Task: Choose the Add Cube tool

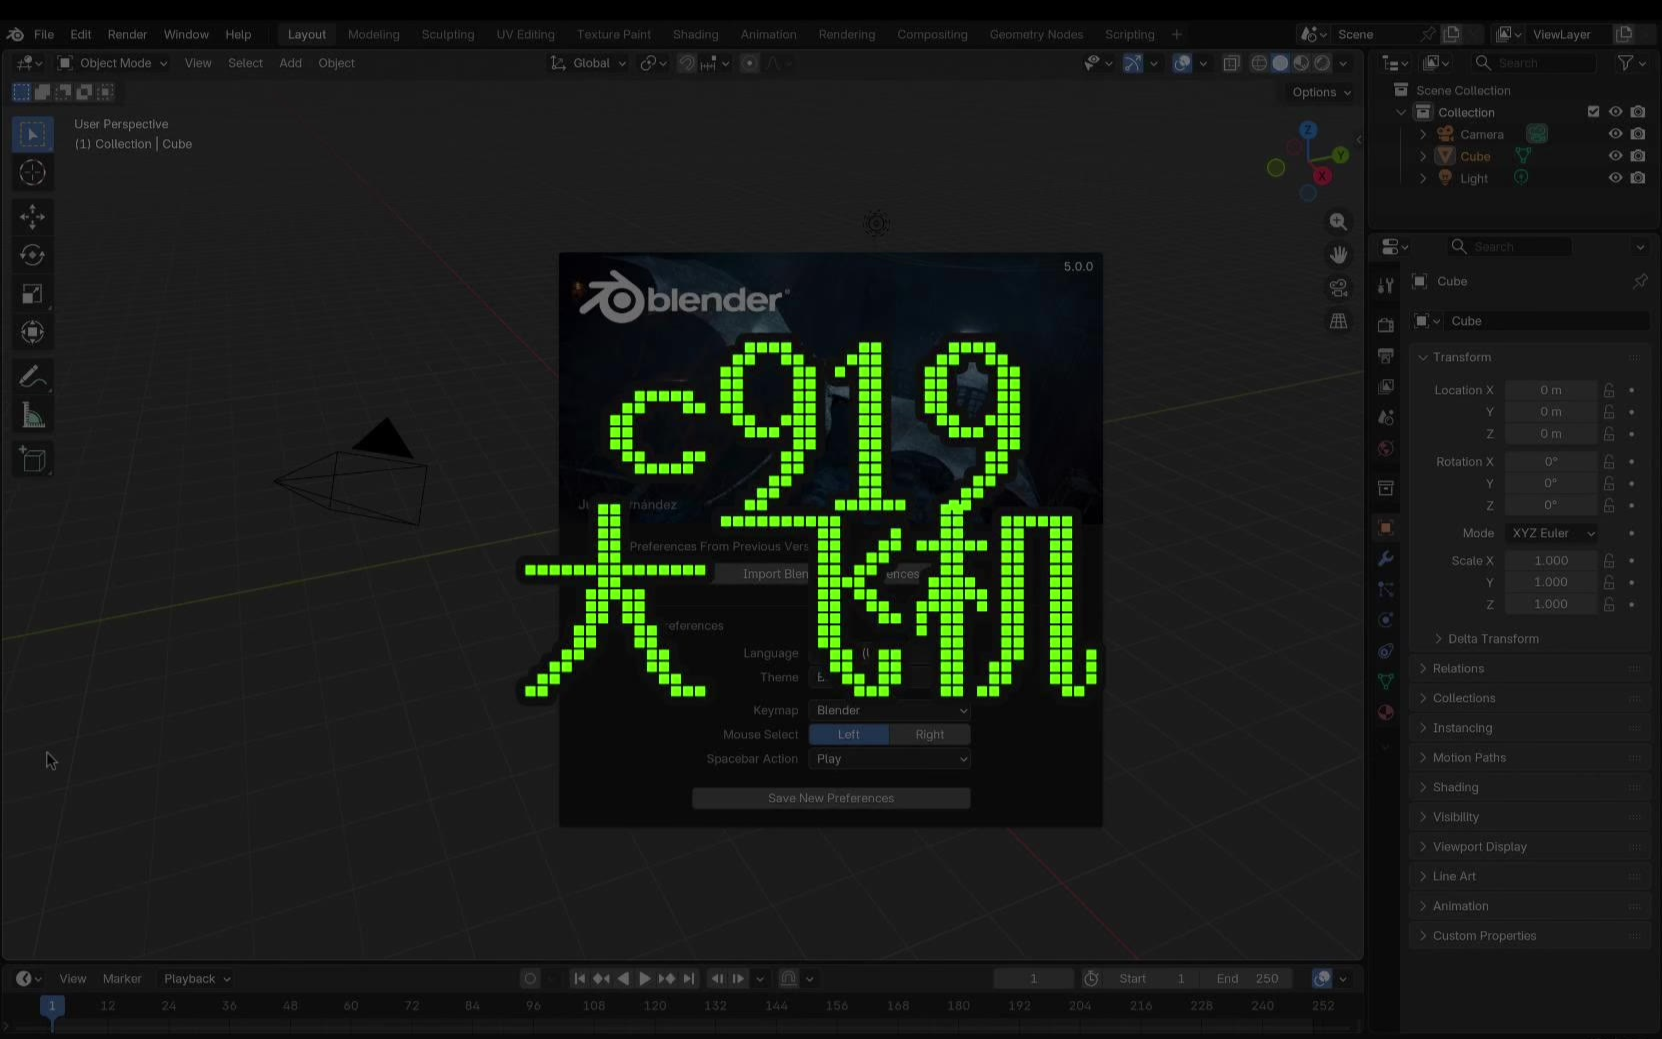Action: (x=32, y=460)
